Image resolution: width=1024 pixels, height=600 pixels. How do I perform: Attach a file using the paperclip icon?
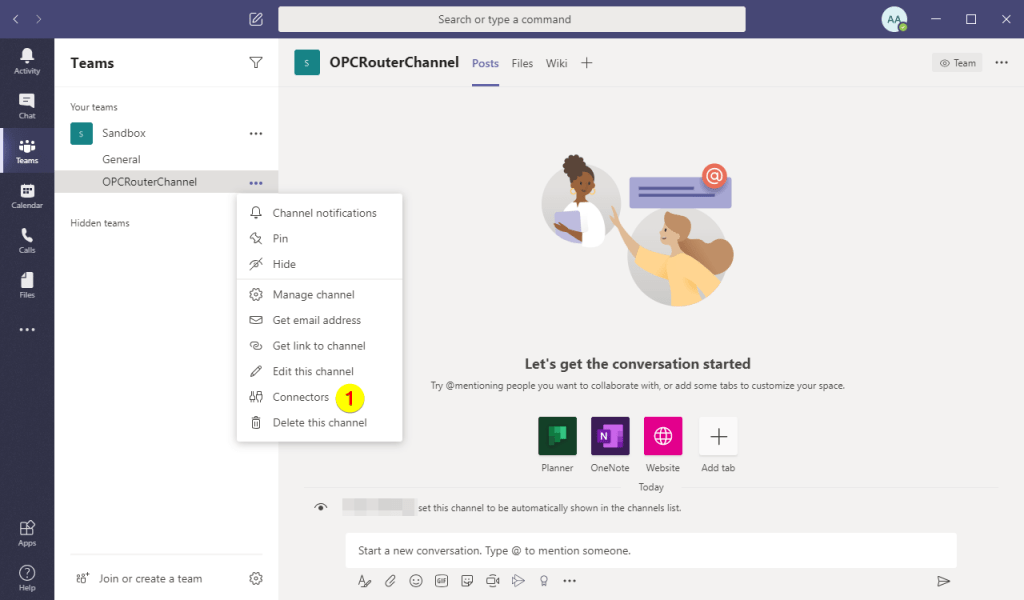[x=390, y=580]
